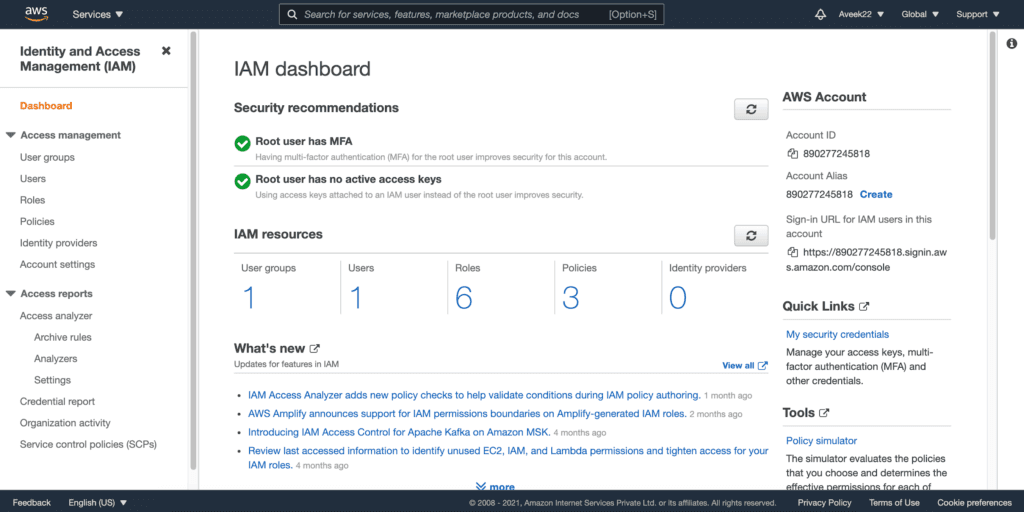Open Roles in the sidebar
Screen dimensions: 1024x512
pos(33,200)
